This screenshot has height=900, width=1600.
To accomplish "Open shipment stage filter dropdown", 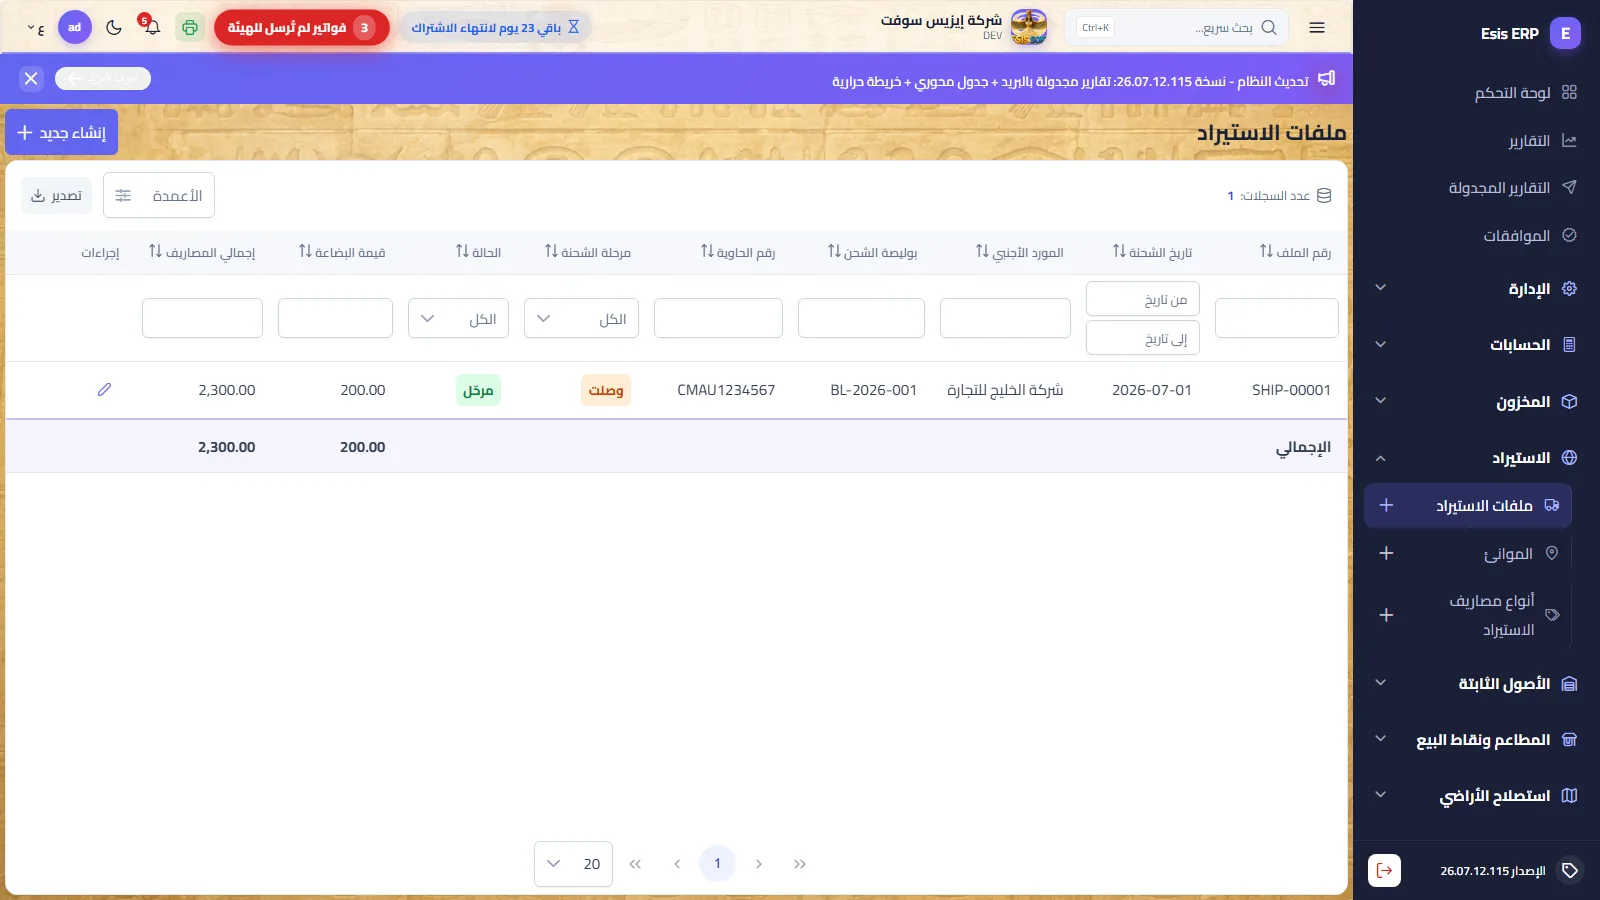I will point(581,318).
